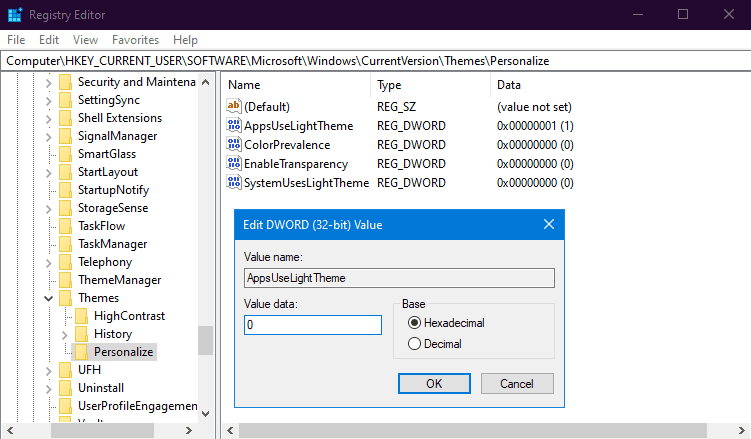Image resolution: width=751 pixels, height=439 pixels.
Task: Select the ColorPrevalence DWORD icon
Action: [234, 144]
